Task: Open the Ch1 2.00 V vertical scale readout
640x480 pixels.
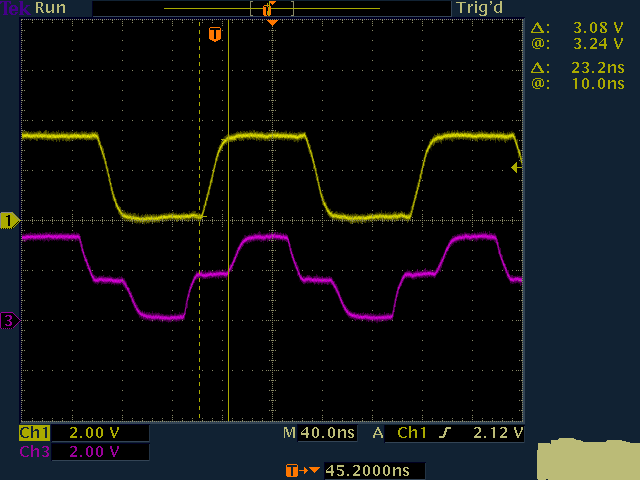Action: point(94,433)
